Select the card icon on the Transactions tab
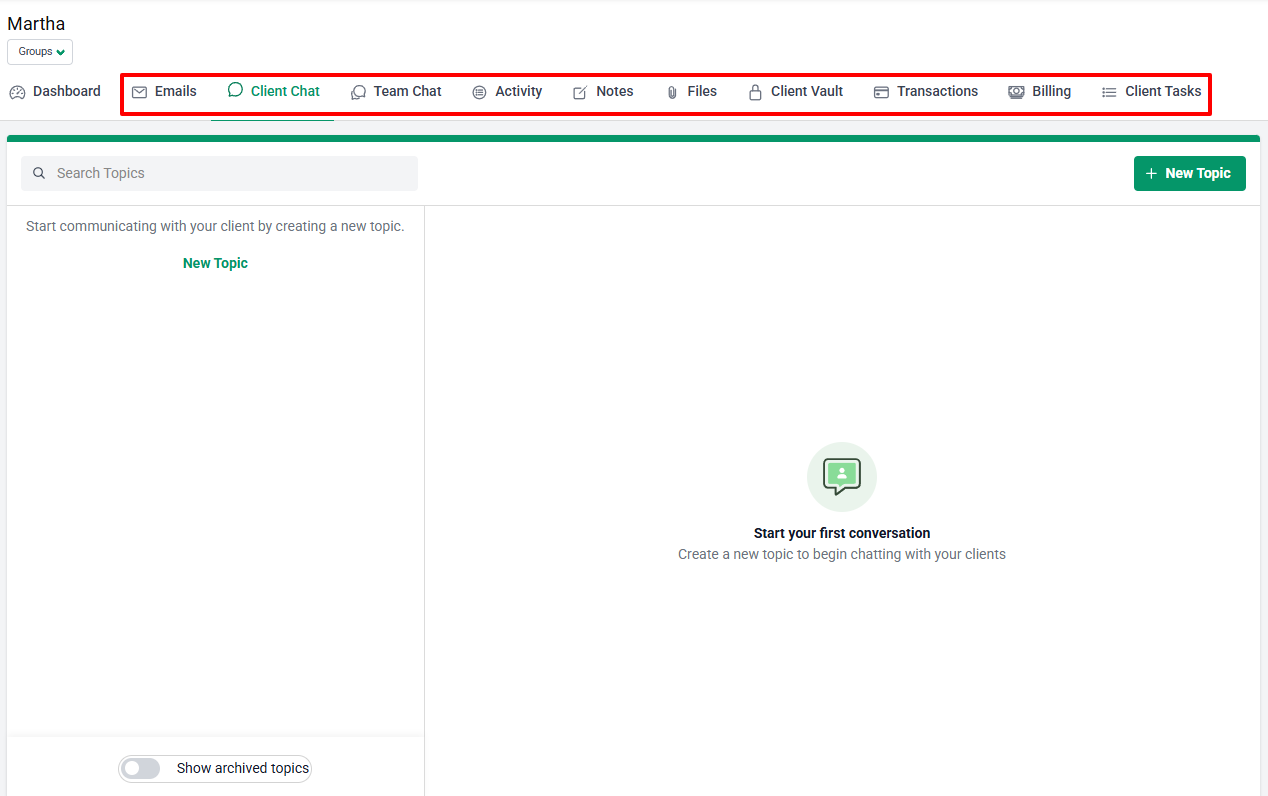 (881, 91)
